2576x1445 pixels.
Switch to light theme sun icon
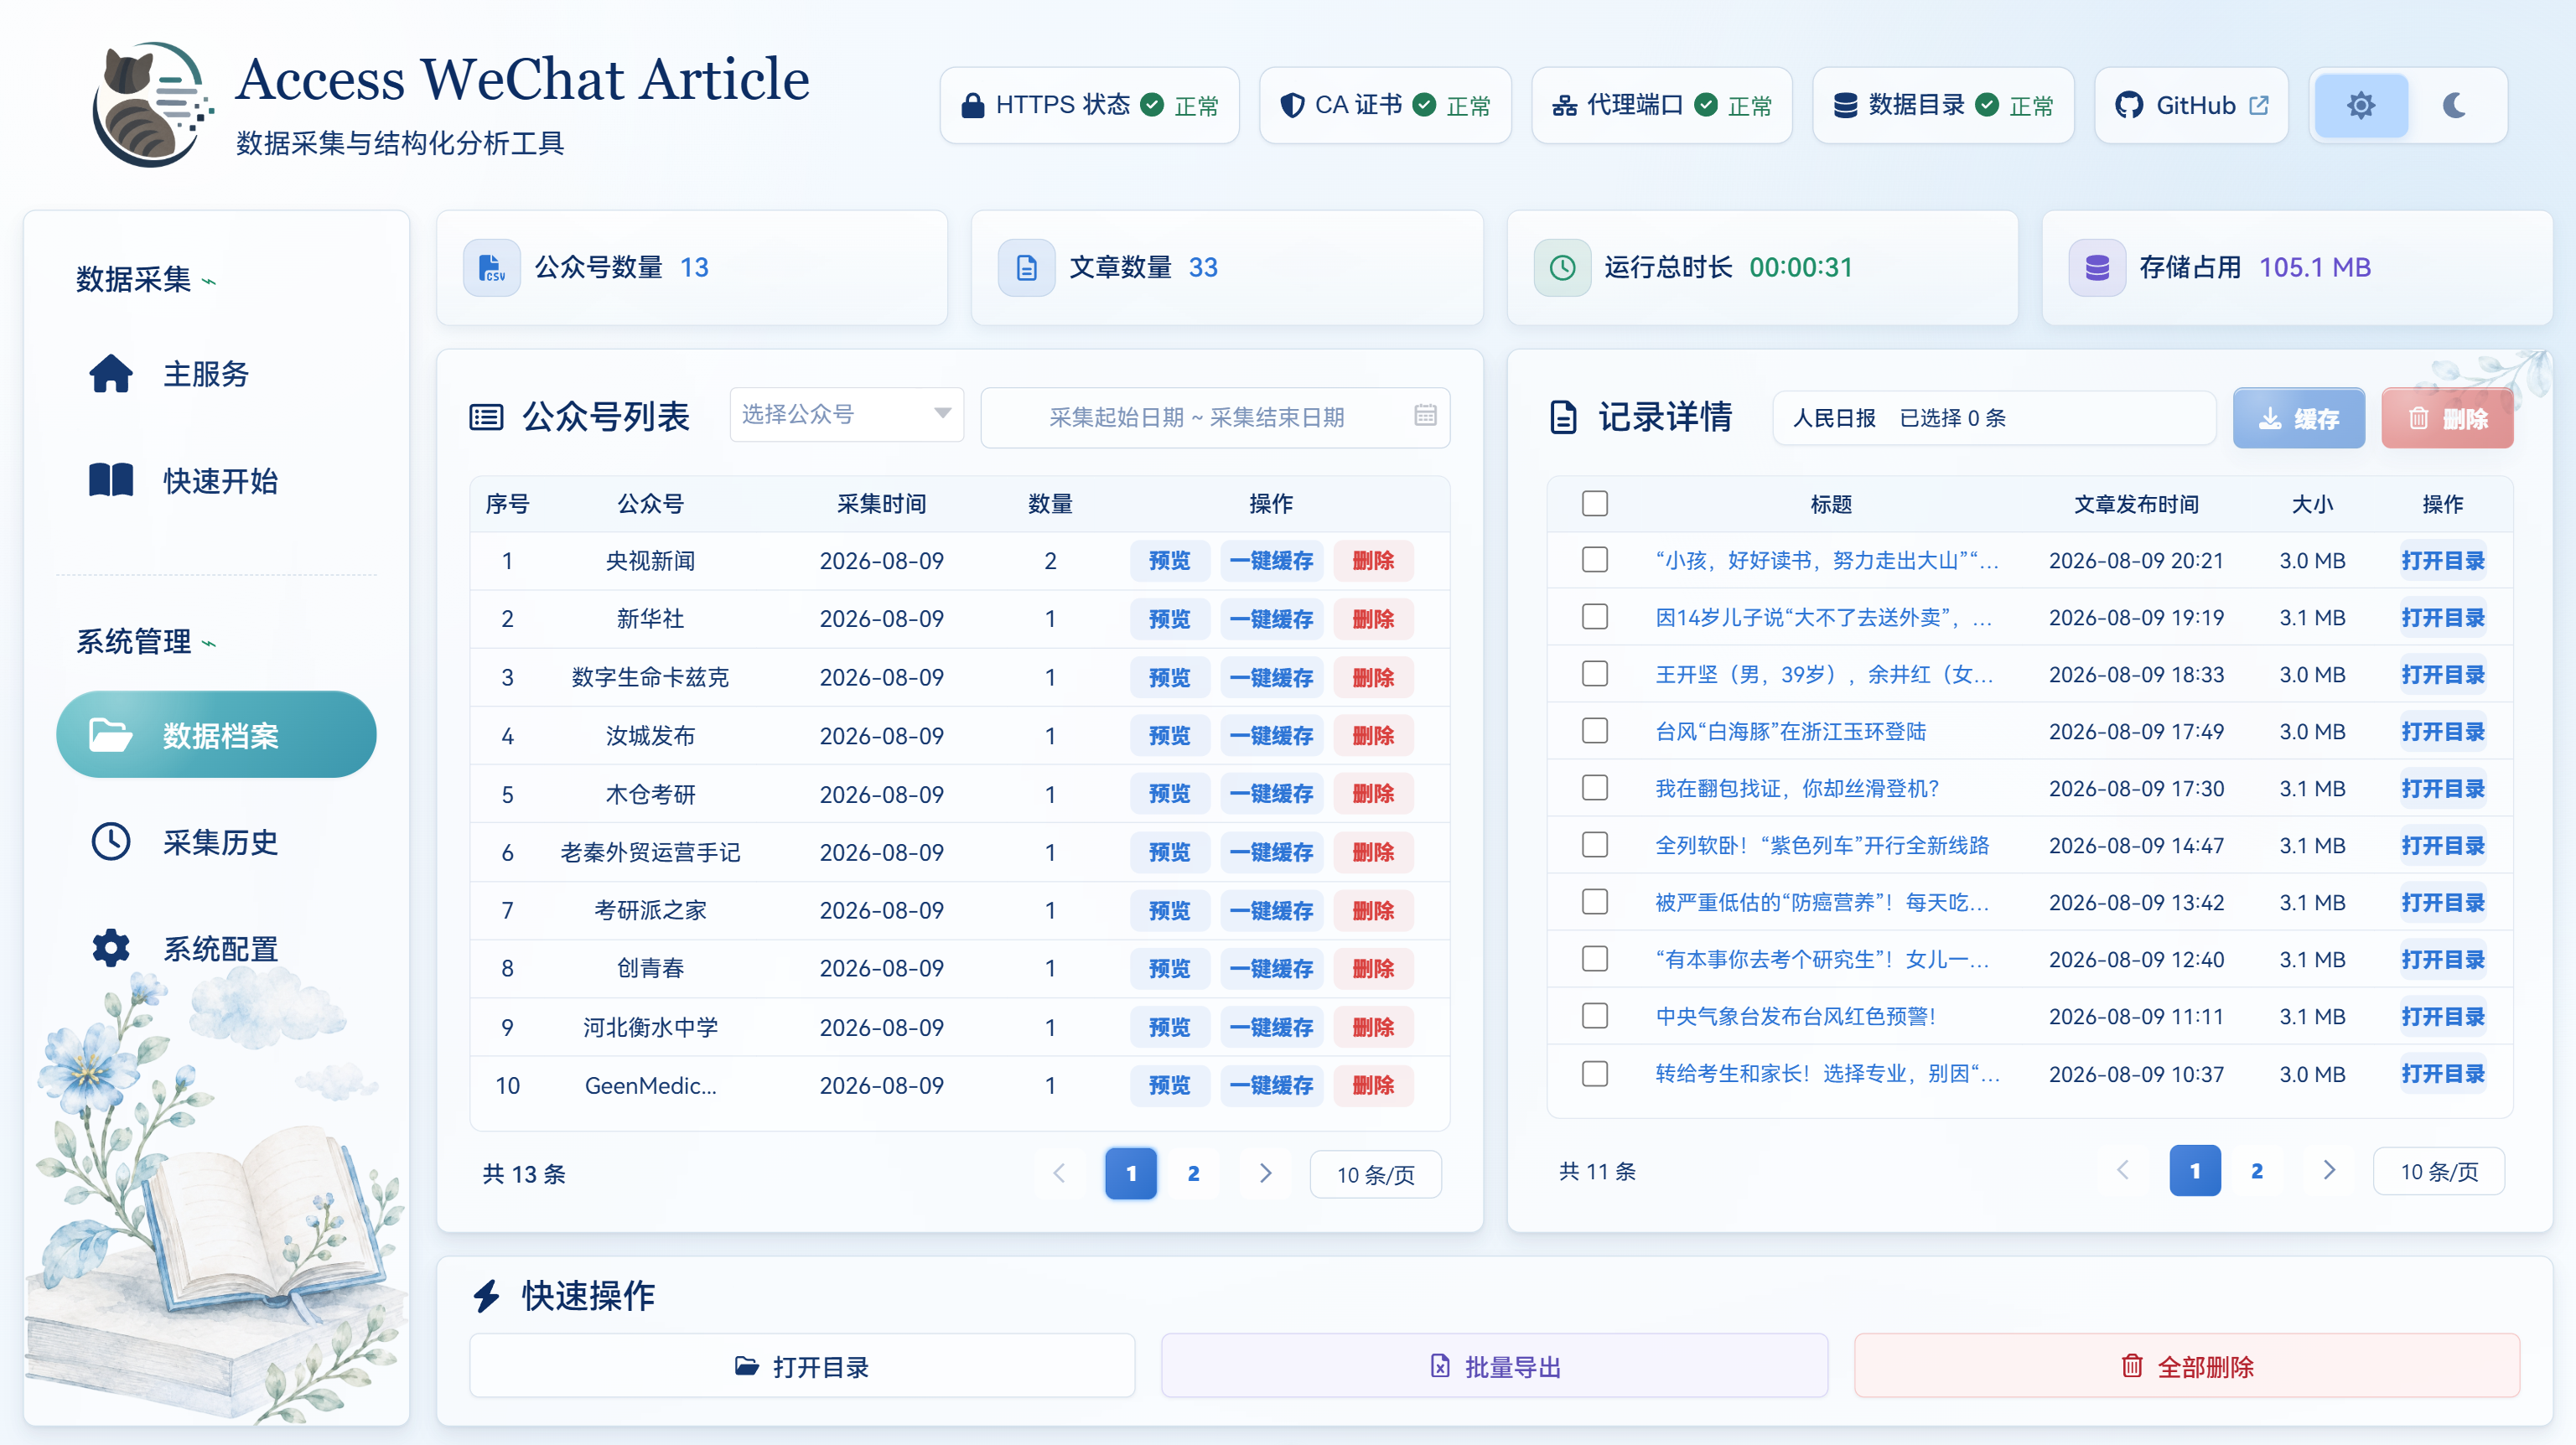click(x=2361, y=105)
